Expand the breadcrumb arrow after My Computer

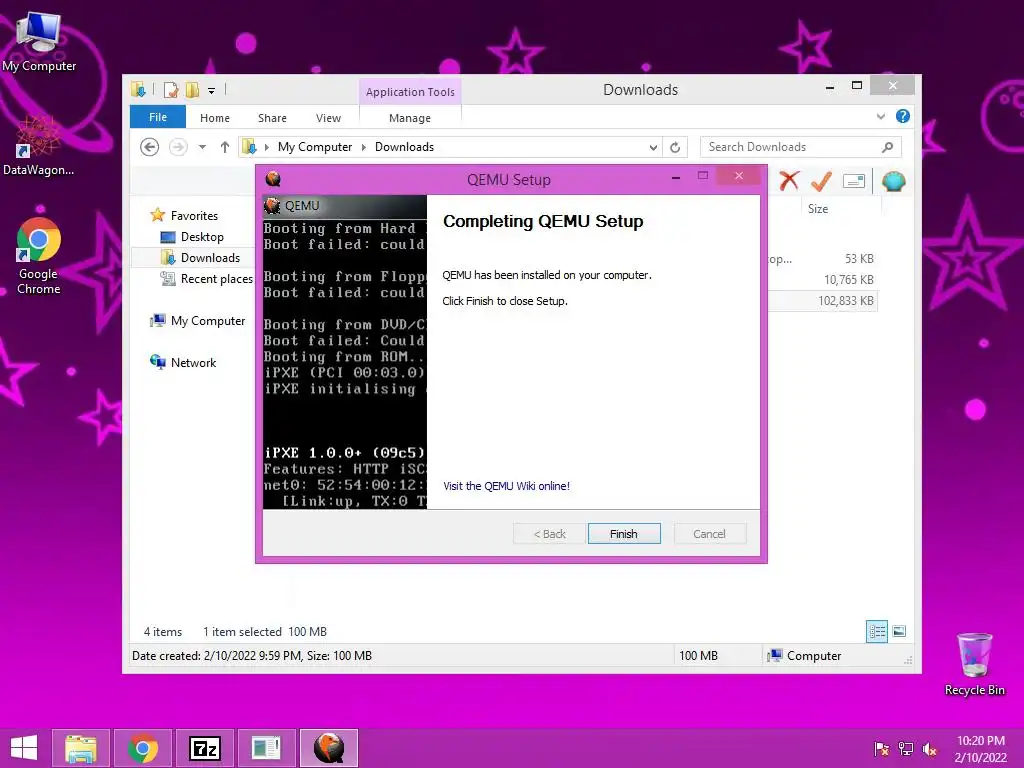coord(363,148)
